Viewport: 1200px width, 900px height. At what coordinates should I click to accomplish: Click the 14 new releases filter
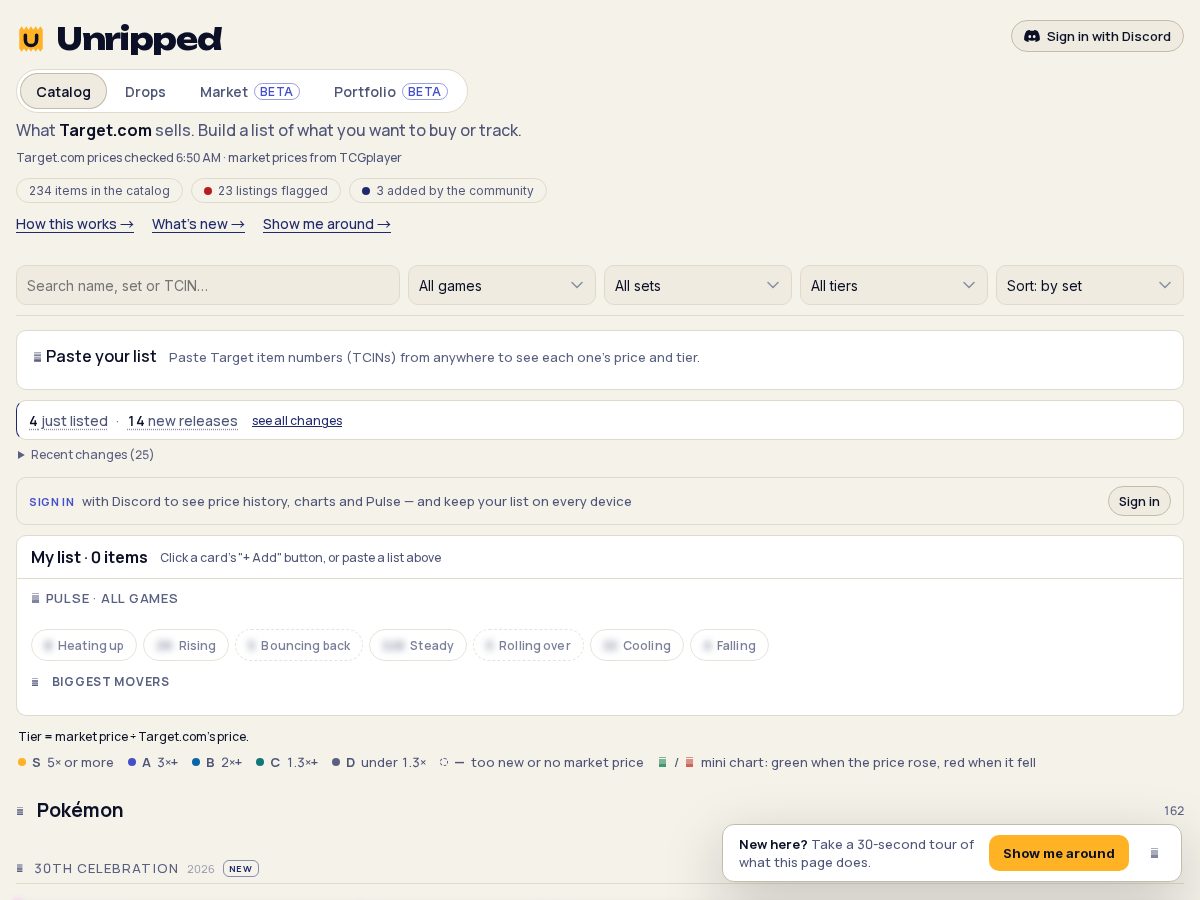tap(183, 421)
